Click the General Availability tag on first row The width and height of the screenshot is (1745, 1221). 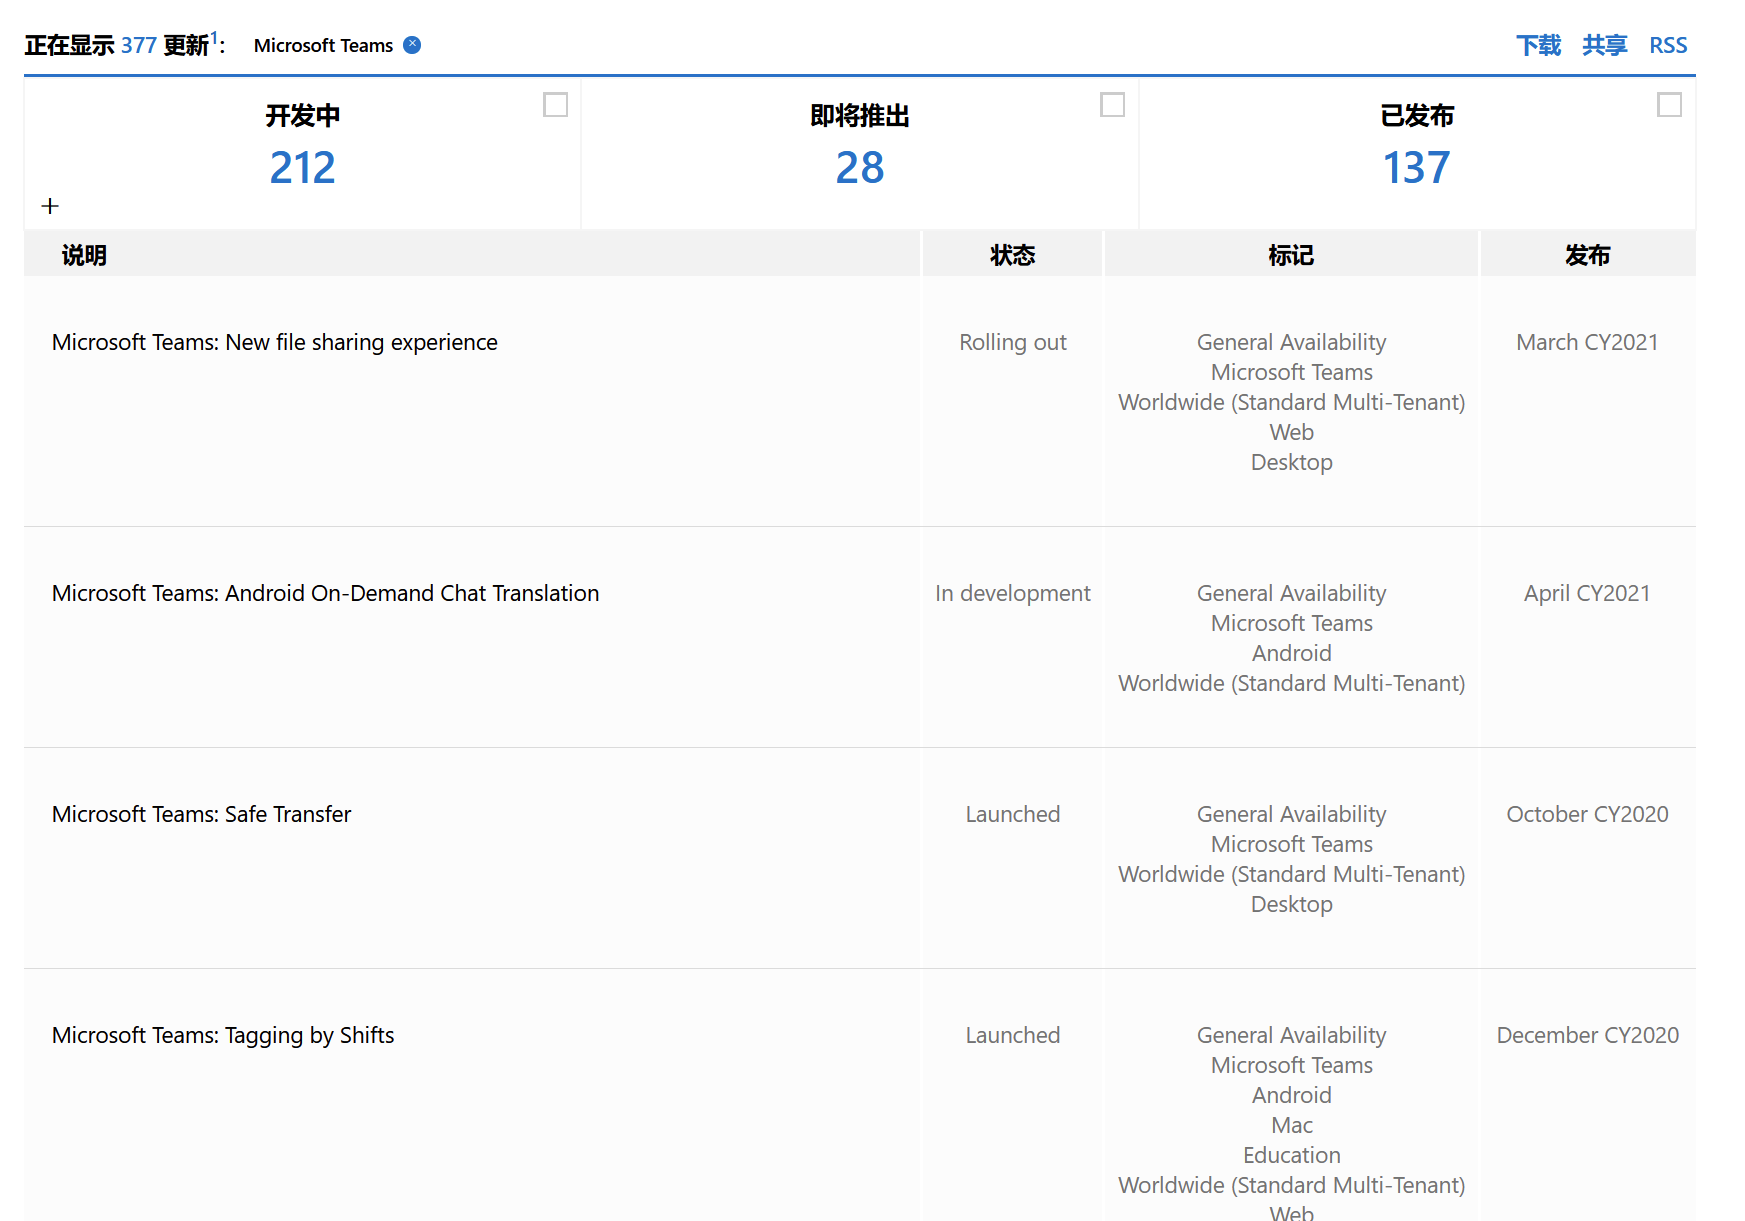1291,342
